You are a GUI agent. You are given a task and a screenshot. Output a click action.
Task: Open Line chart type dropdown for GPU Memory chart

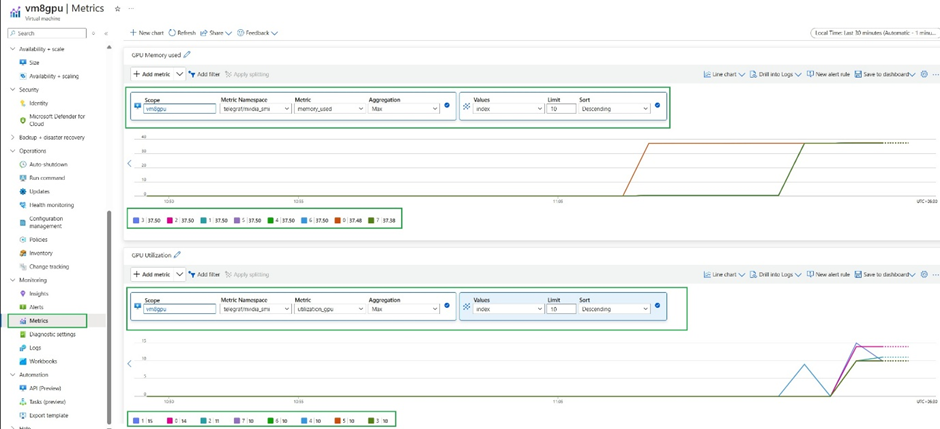(724, 74)
